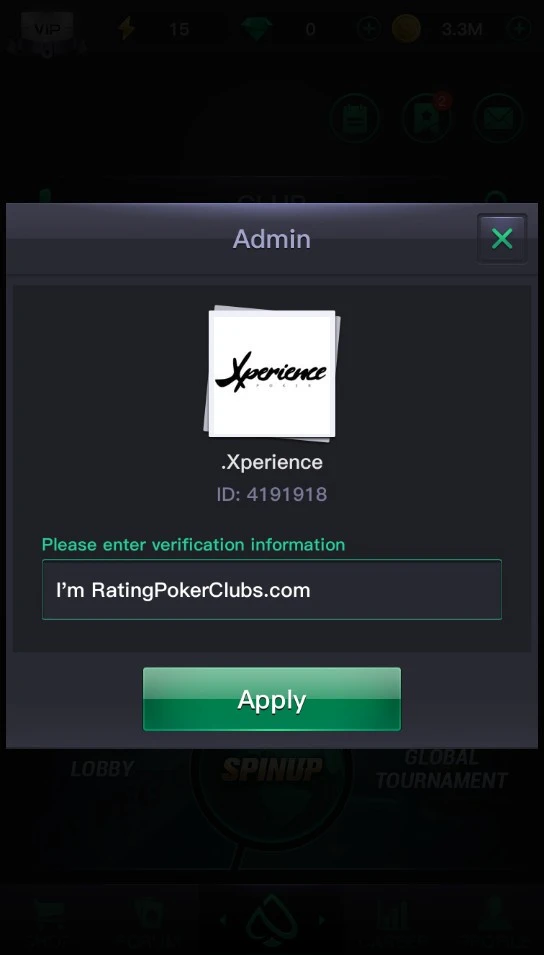544x955 pixels.
Task: Open the mail envelope icon
Action: [x=498, y=119]
